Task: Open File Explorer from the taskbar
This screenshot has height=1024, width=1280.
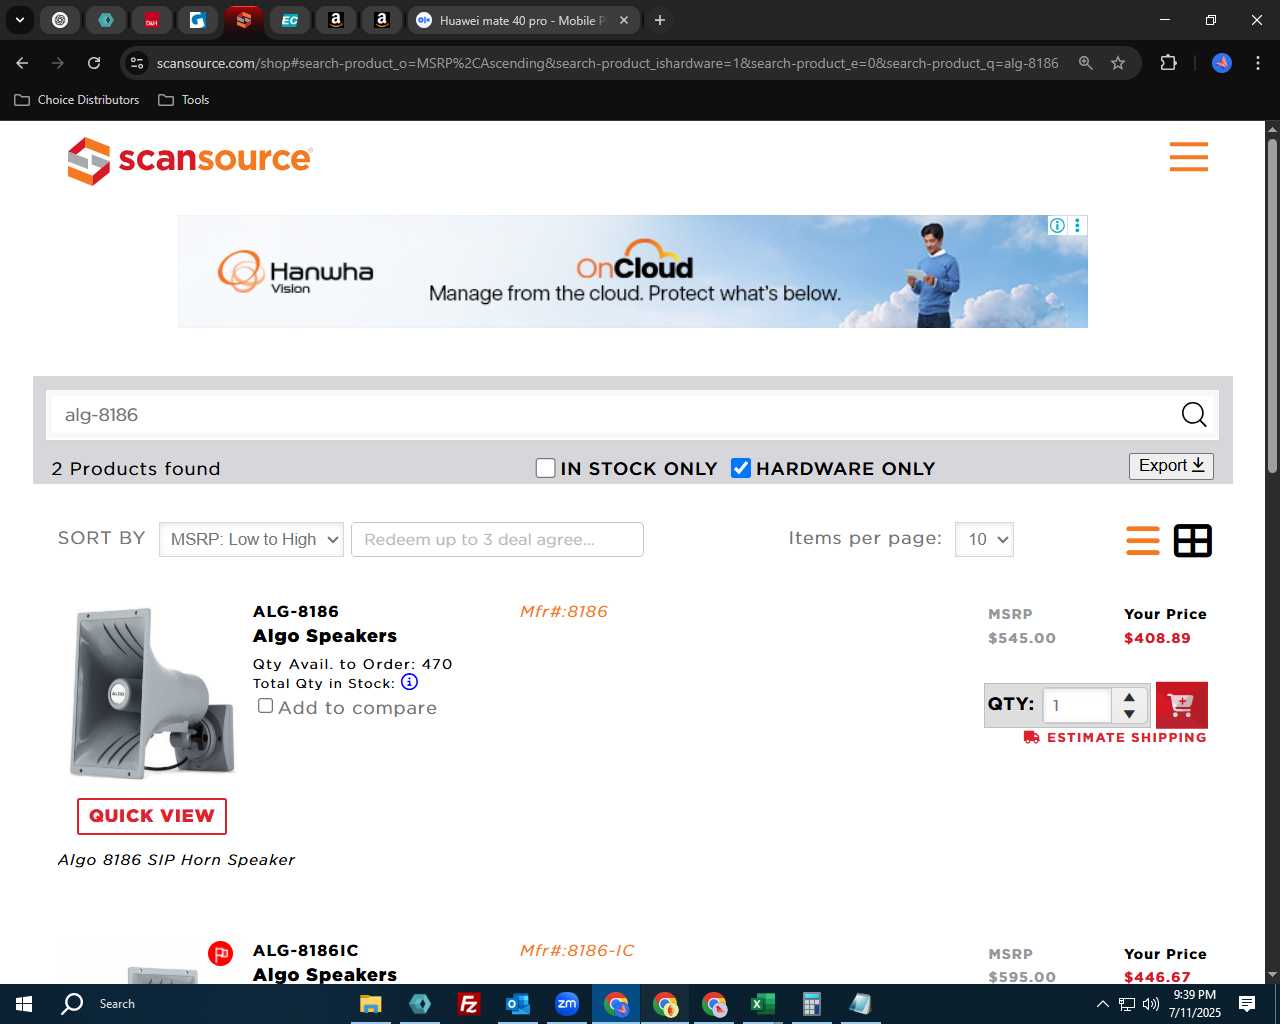Action: 370,1004
